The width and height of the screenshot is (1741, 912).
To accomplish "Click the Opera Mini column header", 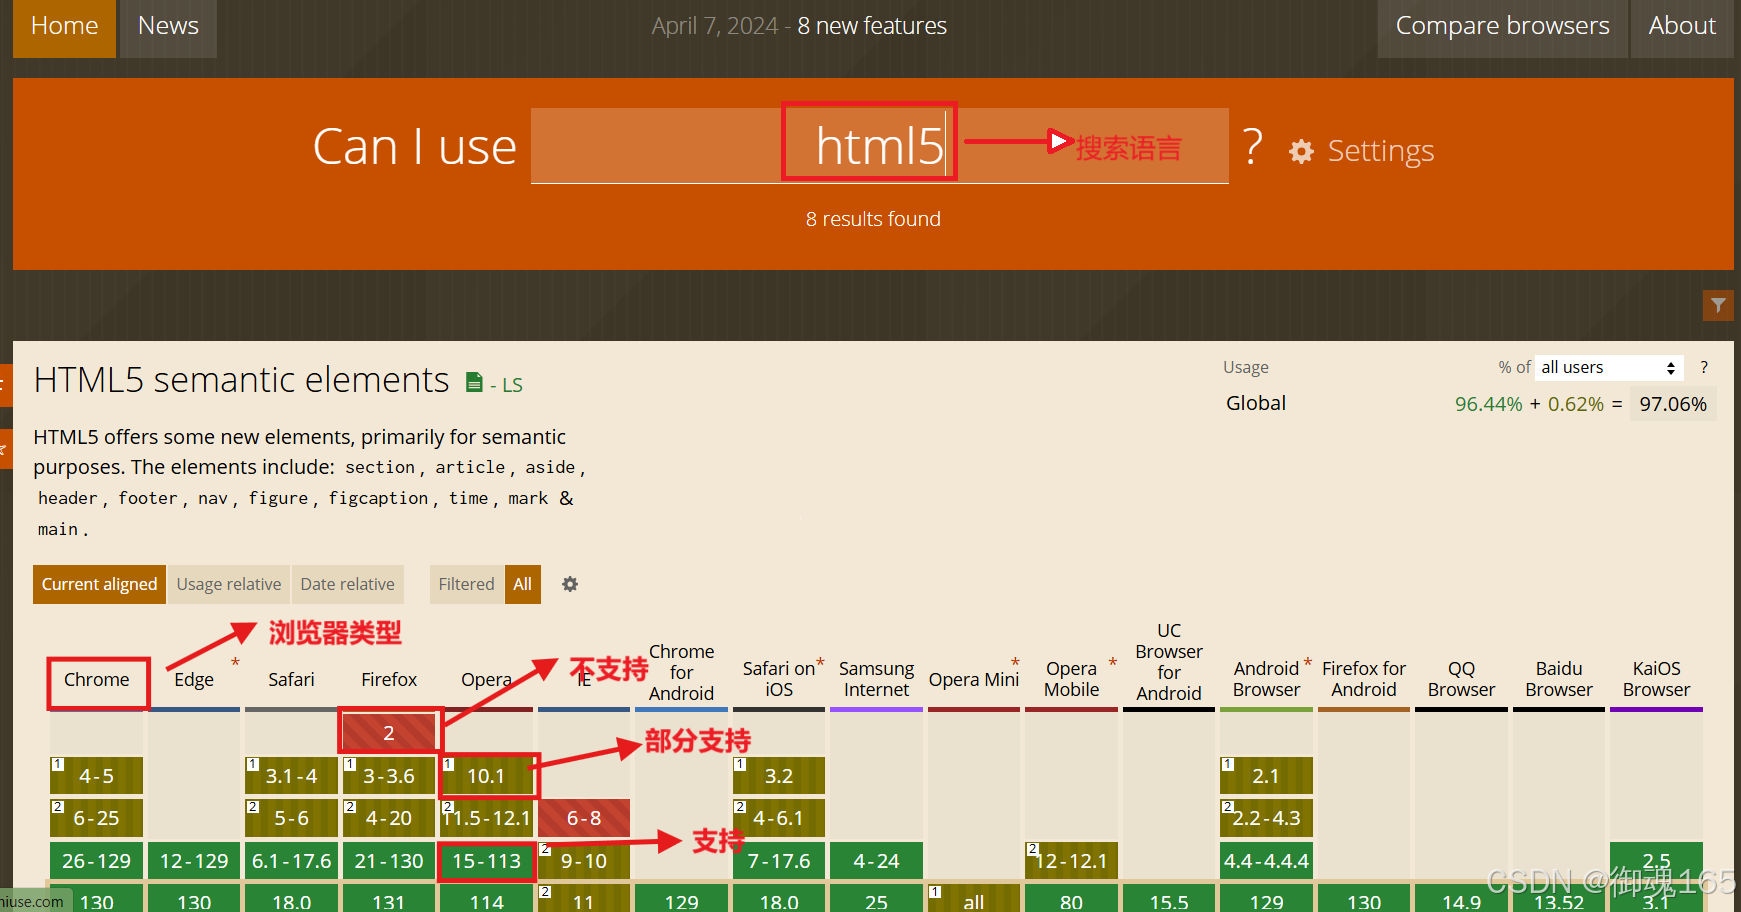I will pos(974,680).
